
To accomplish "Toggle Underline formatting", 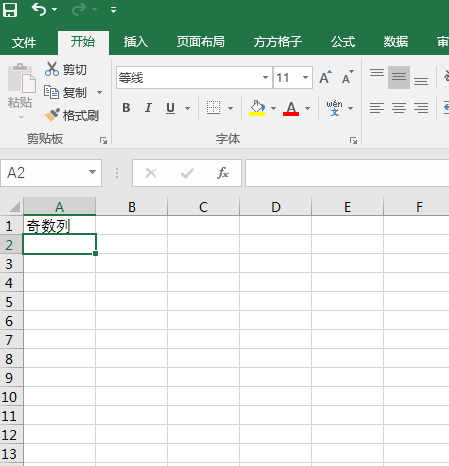I will 170,108.
